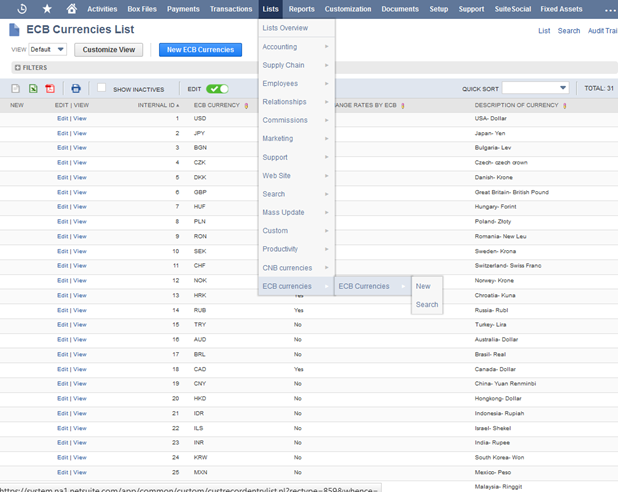
Task: Export list with the CSV export icon
Action: point(15,89)
